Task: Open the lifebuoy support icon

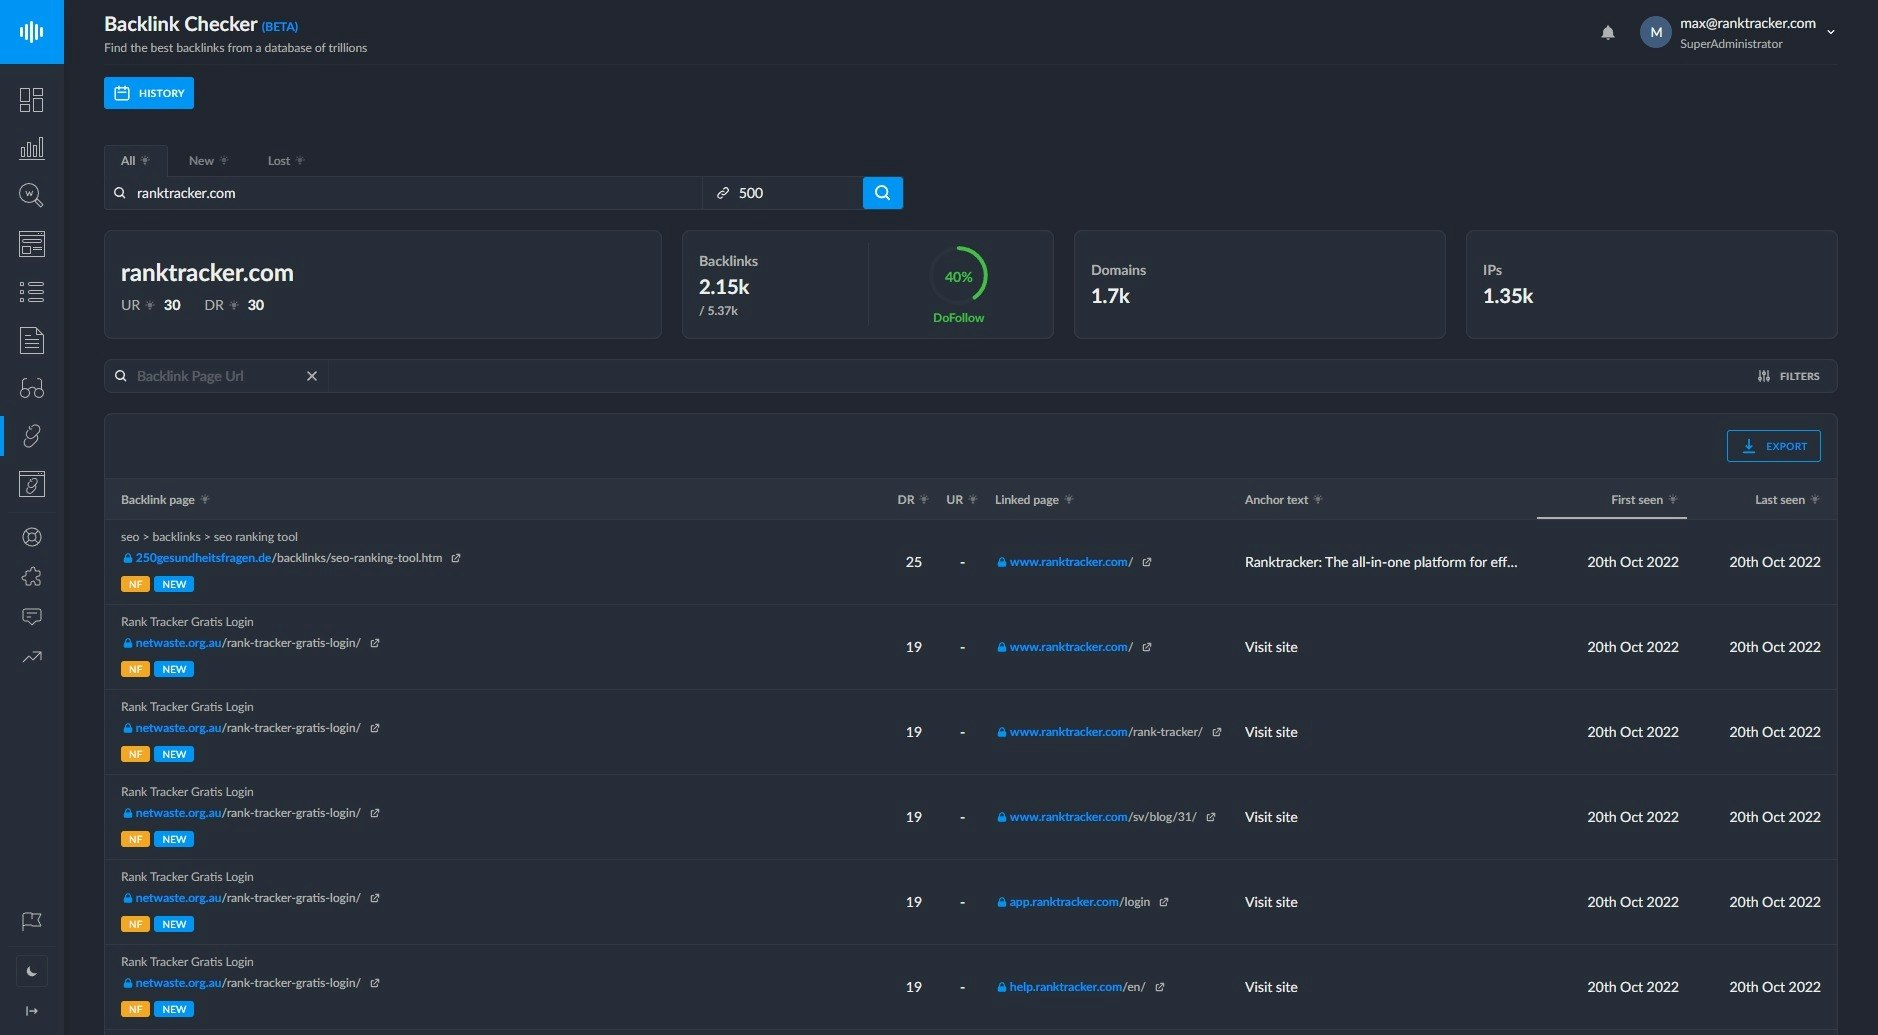Action: point(32,537)
